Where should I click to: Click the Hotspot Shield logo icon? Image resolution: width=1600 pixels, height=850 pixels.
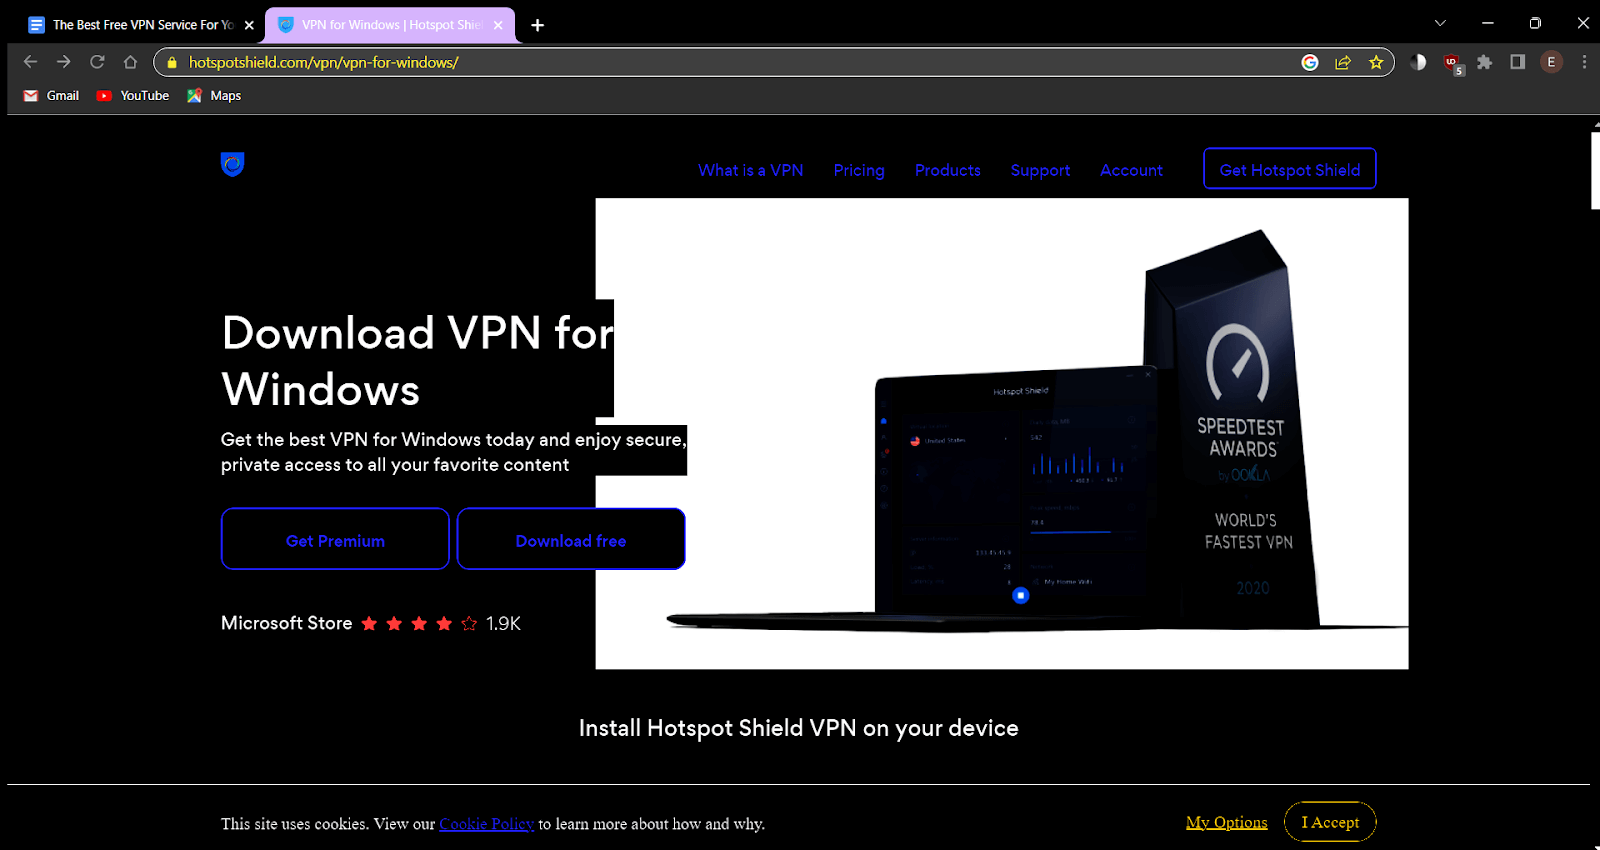coord(233,164)
